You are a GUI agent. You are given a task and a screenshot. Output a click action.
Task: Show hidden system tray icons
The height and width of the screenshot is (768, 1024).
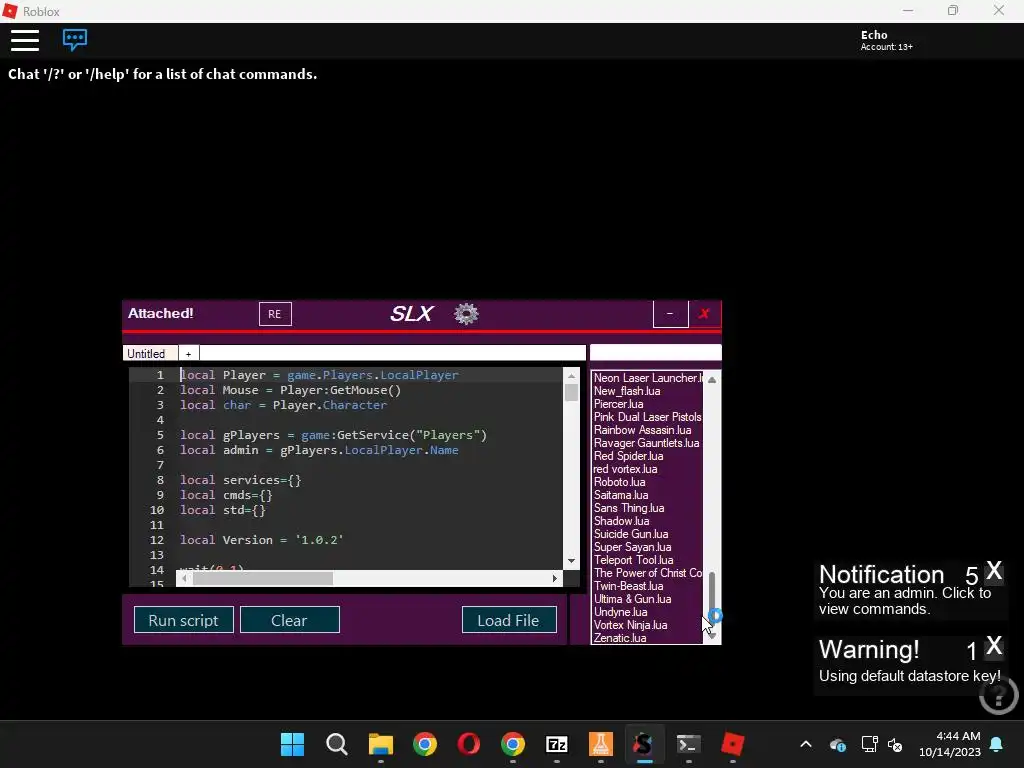pyautogui.click(x=806, y=744)
